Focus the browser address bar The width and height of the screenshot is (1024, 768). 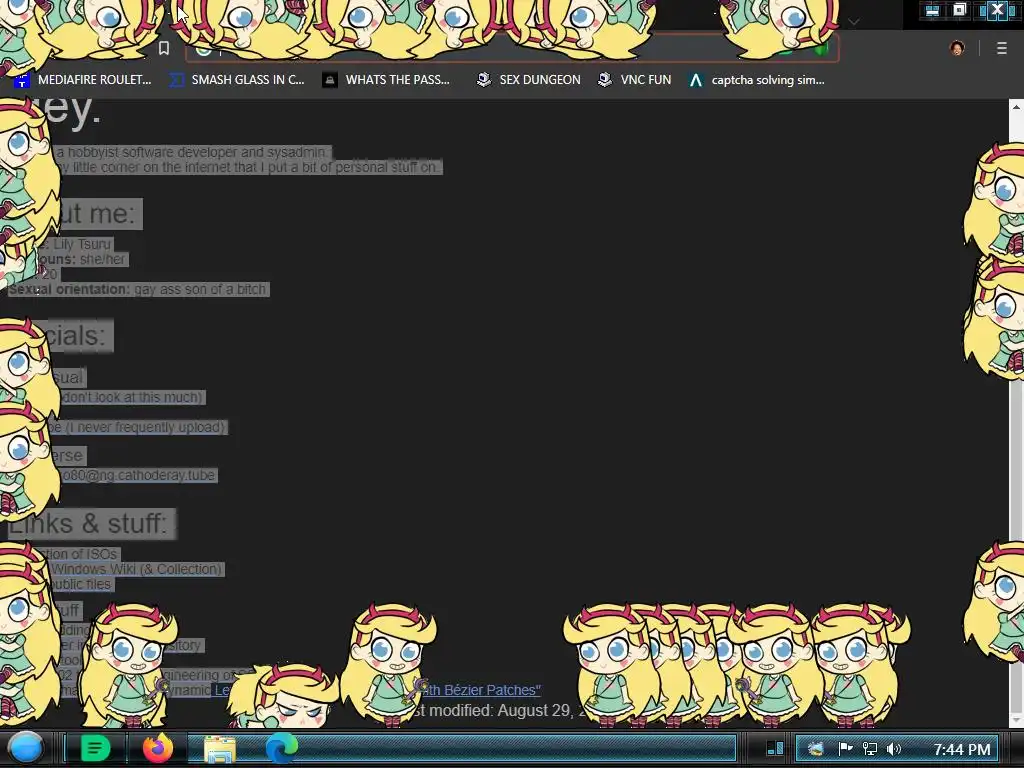(x=513, y=49)
